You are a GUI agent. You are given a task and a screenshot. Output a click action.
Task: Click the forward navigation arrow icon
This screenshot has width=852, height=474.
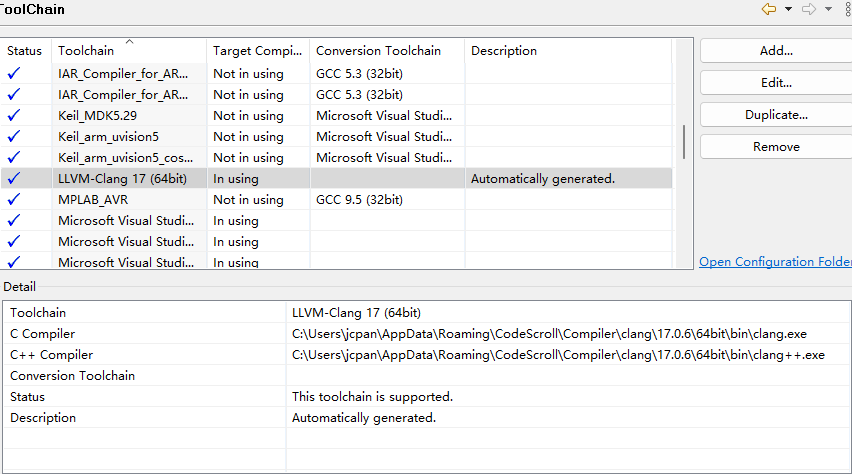click(x=809, y=9)
